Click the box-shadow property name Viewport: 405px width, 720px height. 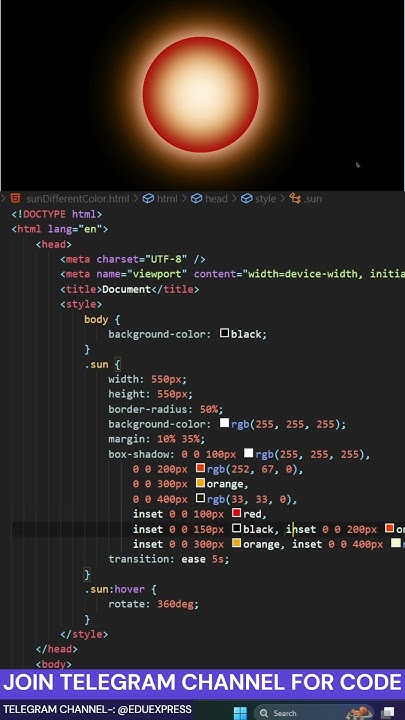(x=141, y=454)
